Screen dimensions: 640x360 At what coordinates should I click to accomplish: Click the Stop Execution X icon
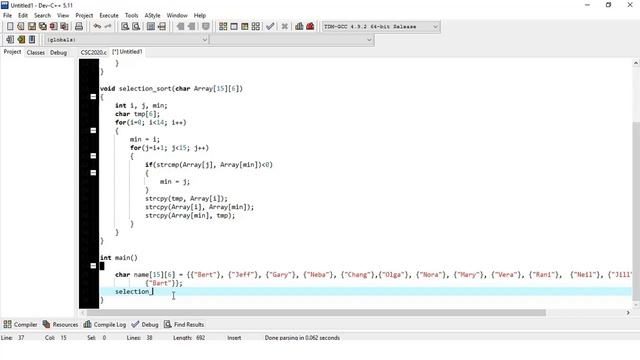tap(284, 27)
